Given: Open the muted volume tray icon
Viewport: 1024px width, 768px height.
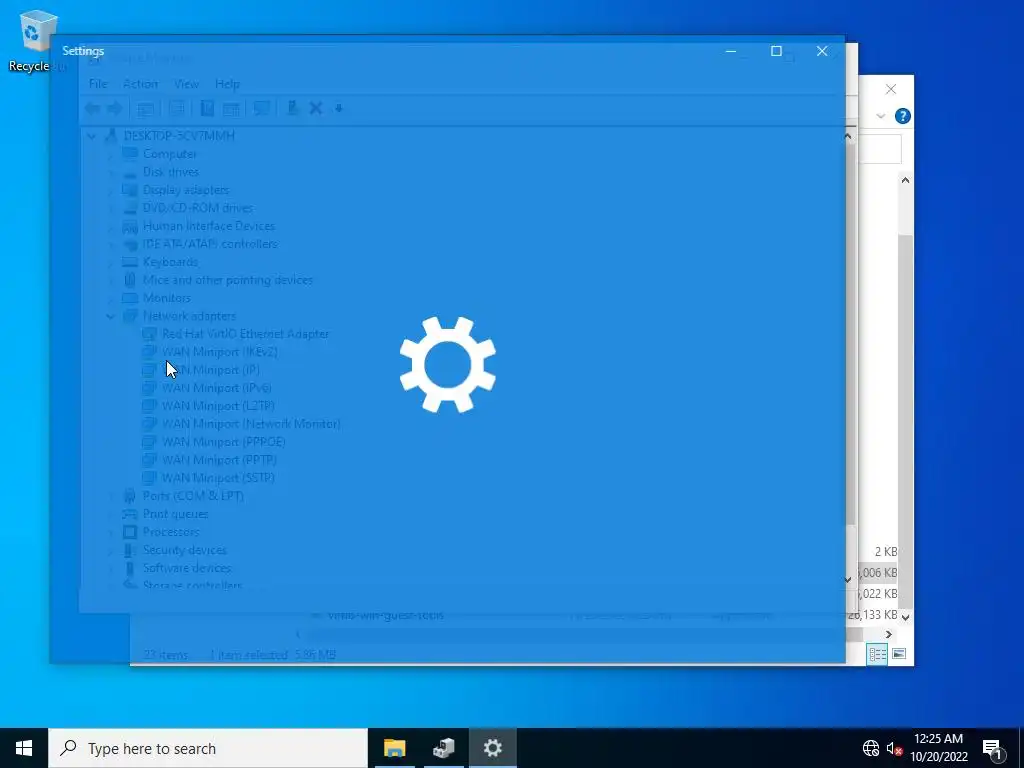Looking at the screenshot, I should point(894,748).
